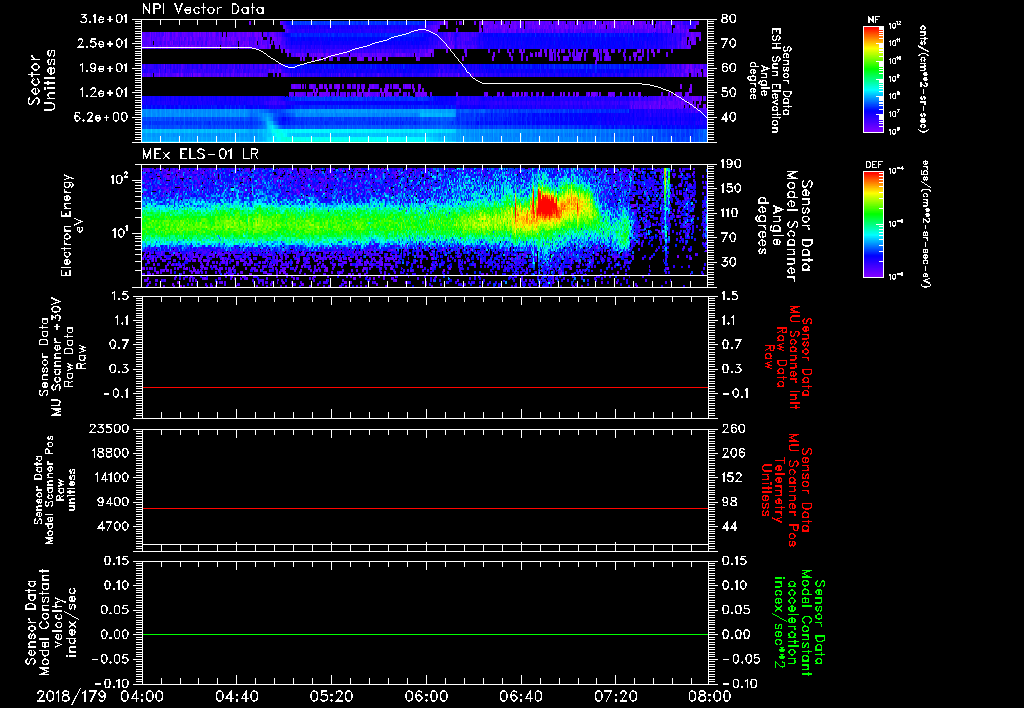Click the "1.9e+01" Sector axis tick
The width and height of the screenshot is (1024, 708).
[x=104, y=68]
